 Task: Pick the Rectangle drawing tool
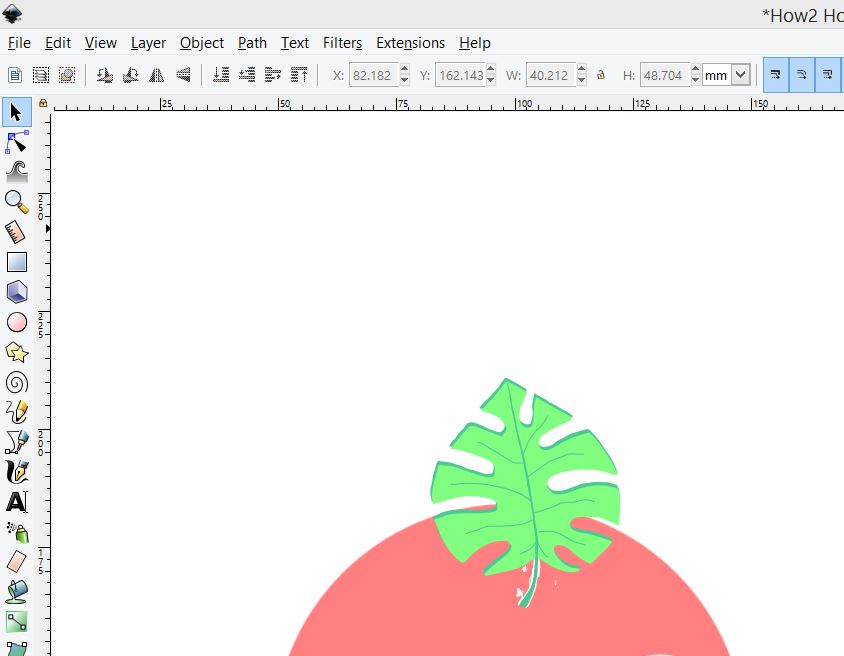click(x=16, y=262)
